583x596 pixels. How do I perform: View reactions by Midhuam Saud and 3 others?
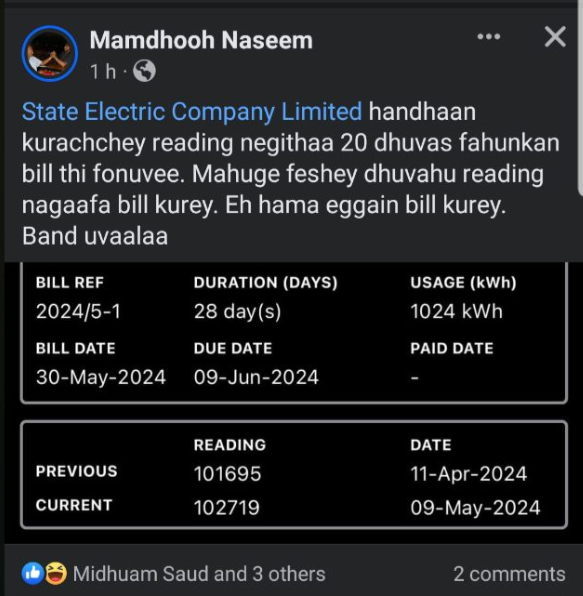coord(199,574)
